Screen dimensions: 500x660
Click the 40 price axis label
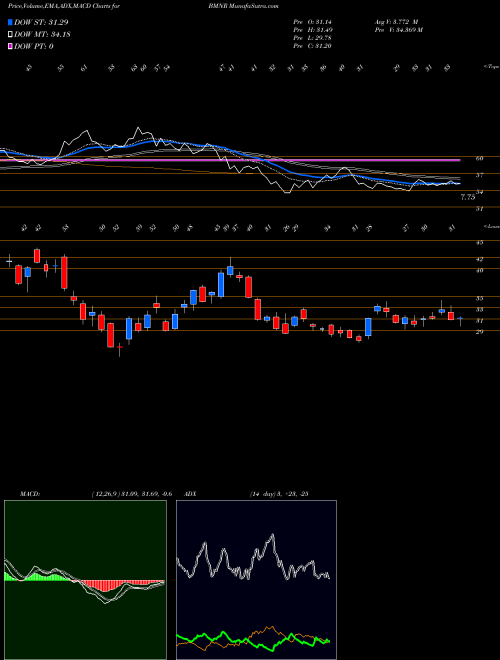coord(479,271)
